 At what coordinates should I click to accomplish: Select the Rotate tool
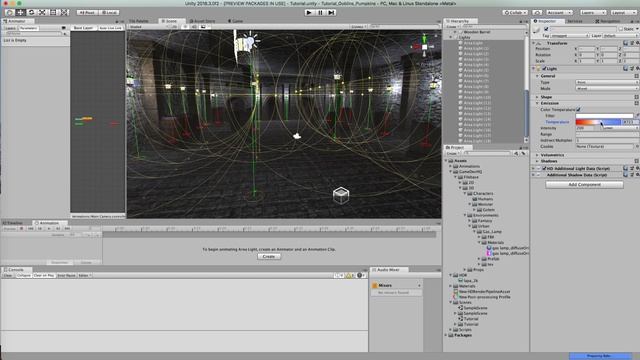pyautogui.click(x=31, y=13)
